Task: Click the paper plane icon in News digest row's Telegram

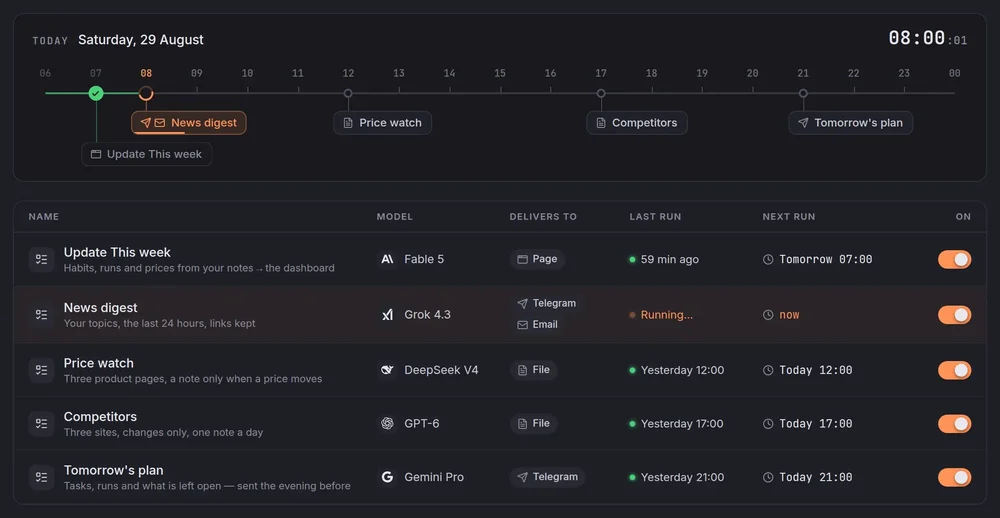Action: click(522, 304)
